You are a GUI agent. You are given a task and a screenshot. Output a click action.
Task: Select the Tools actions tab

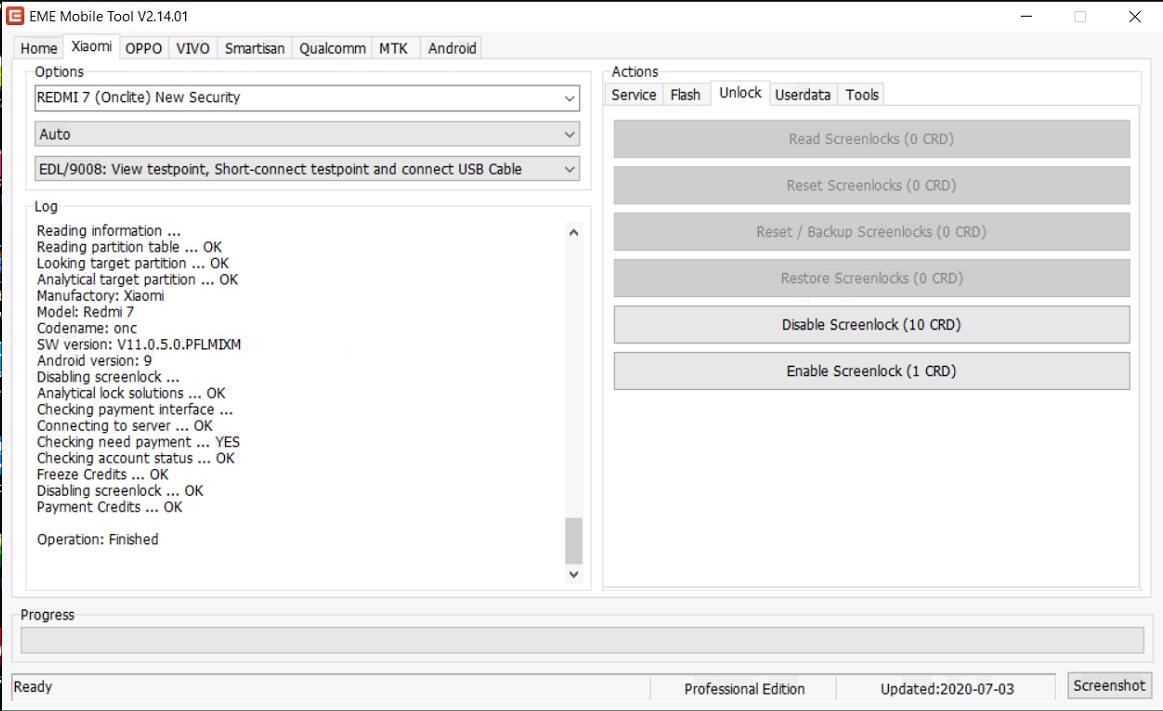pos(861,95)
